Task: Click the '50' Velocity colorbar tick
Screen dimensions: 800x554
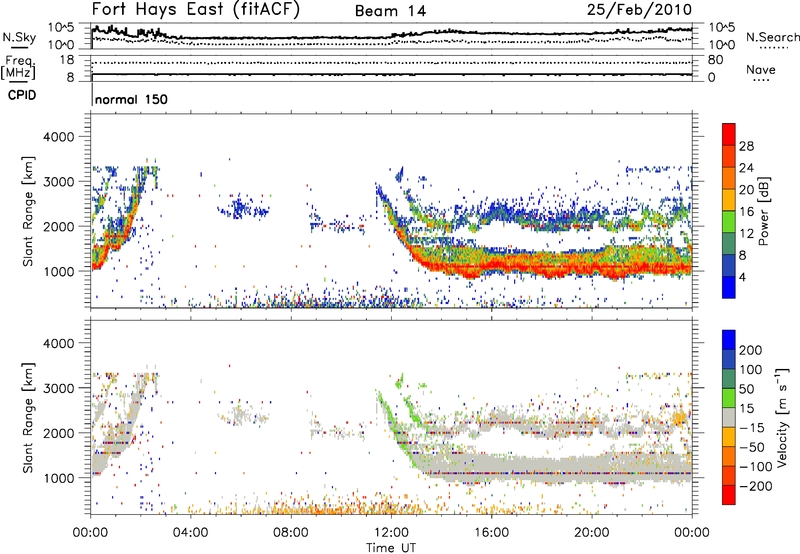Action: (x=746, y=389)
